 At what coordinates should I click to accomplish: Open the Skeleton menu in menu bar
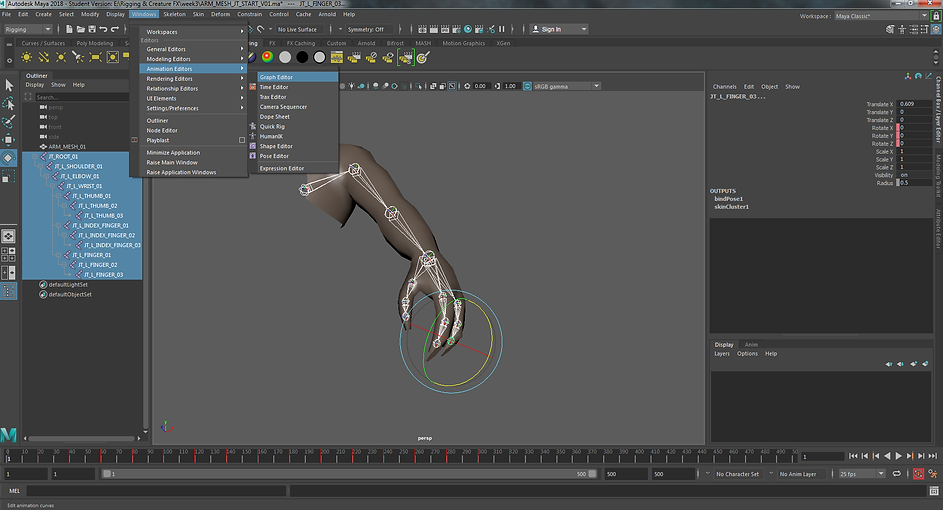click(174, 14)
